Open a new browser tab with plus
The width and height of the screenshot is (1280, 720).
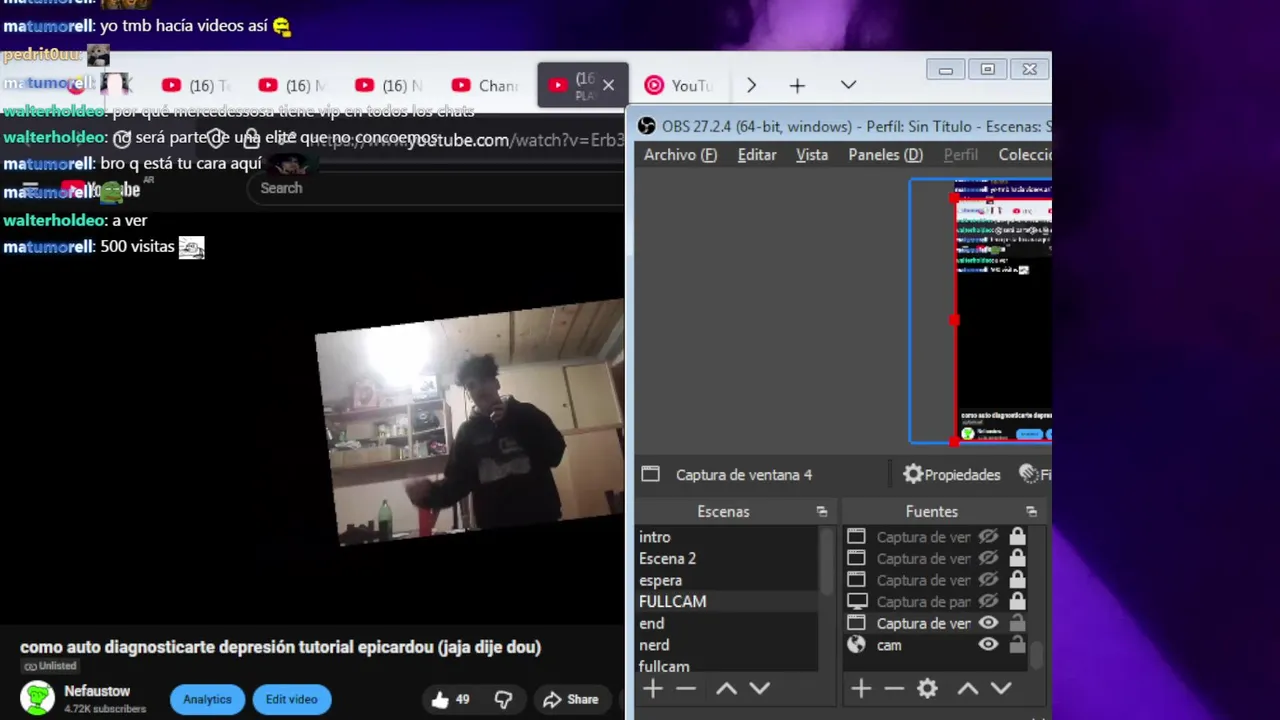coord(797,86)
